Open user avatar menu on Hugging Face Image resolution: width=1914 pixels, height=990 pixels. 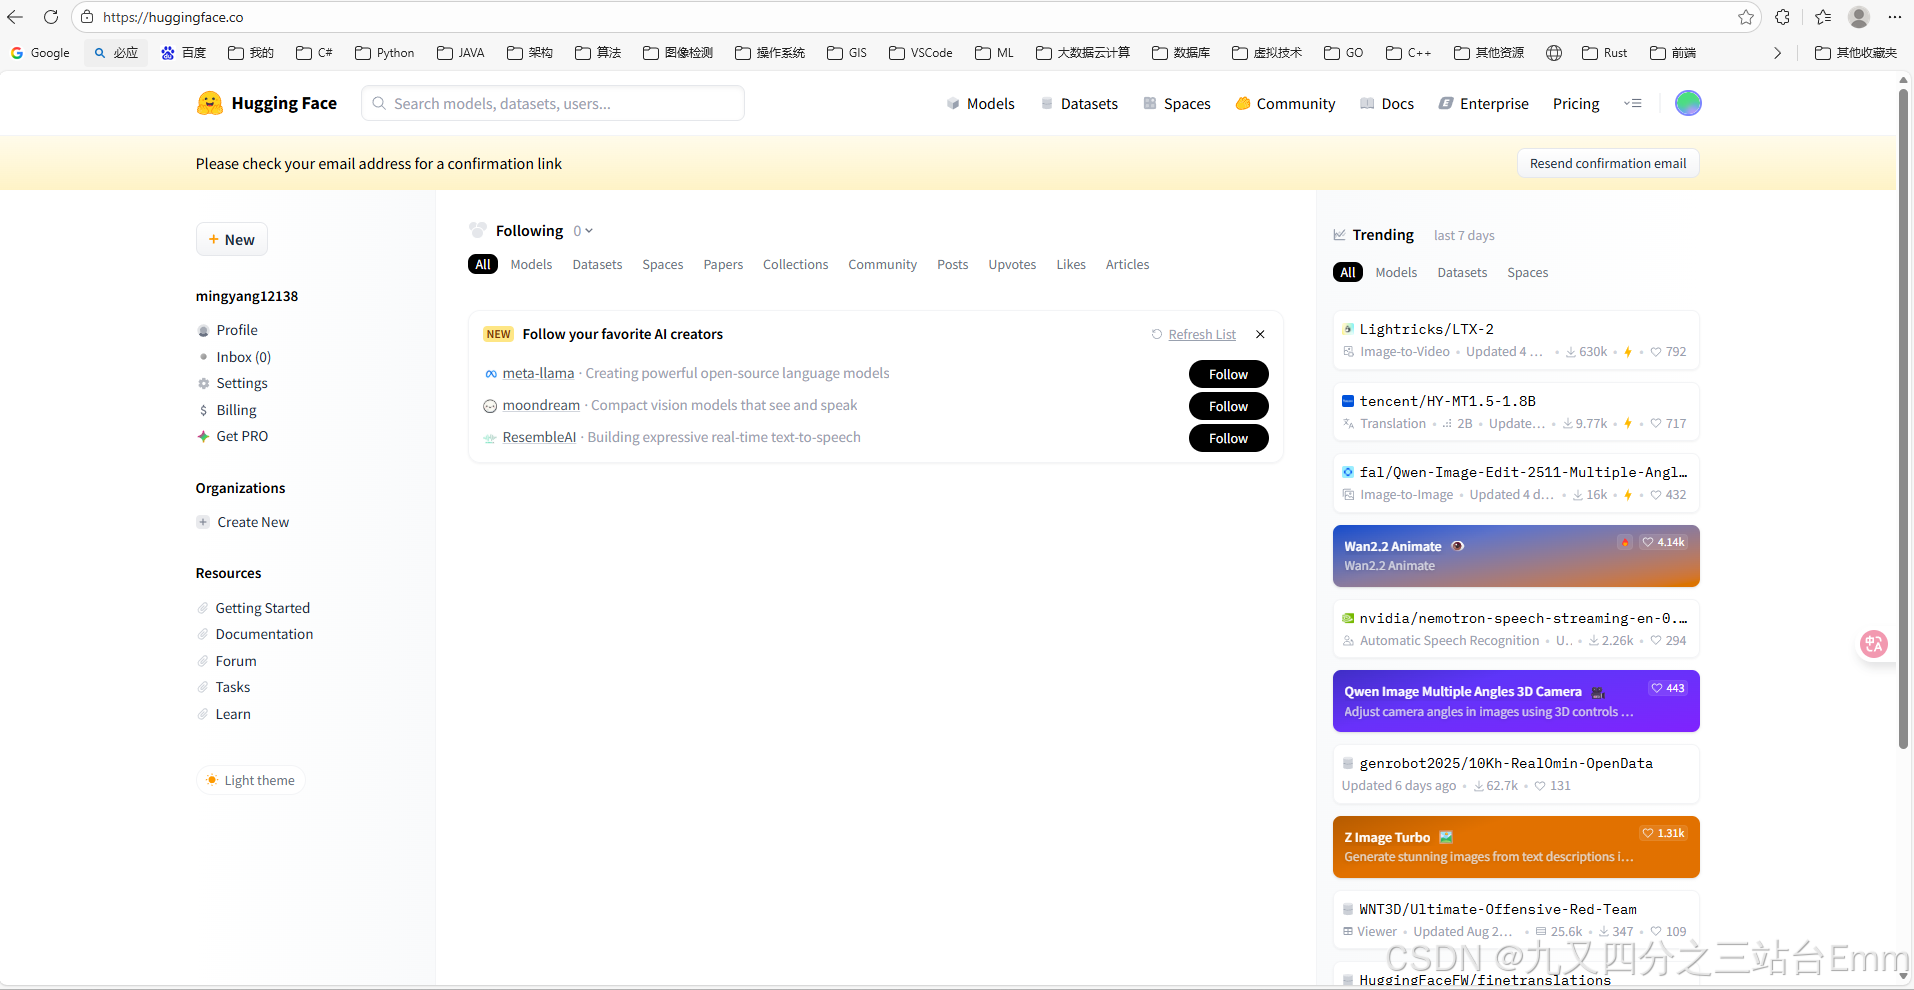pos(1688,103)
